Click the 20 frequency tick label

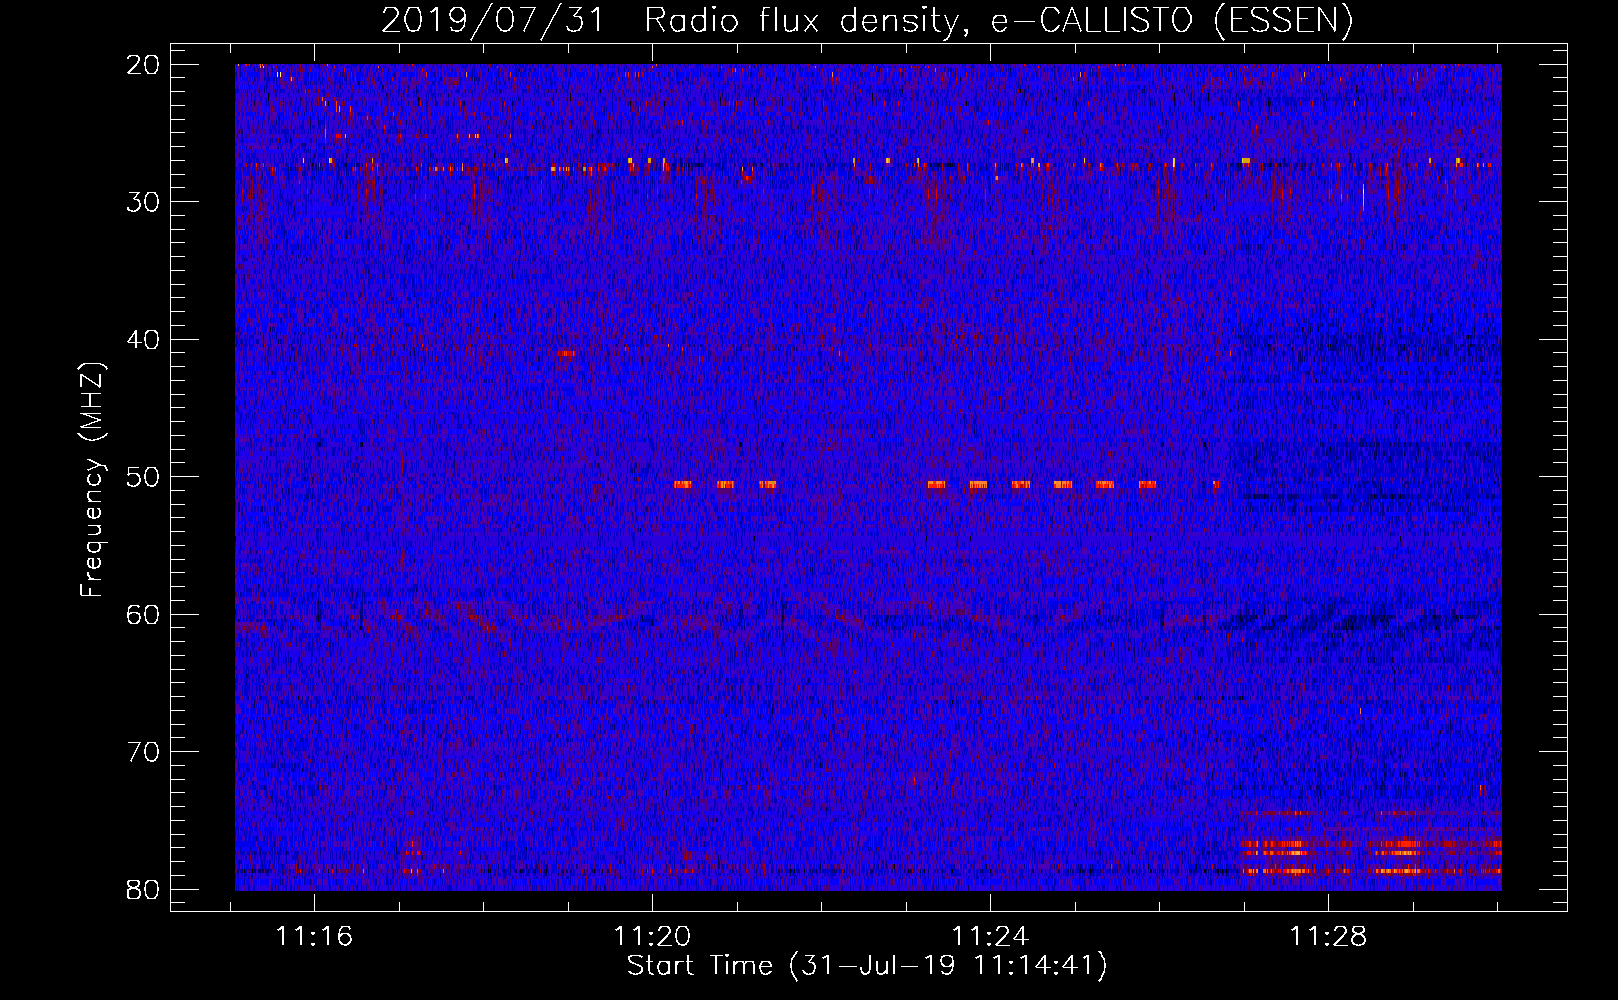(144, 65)
